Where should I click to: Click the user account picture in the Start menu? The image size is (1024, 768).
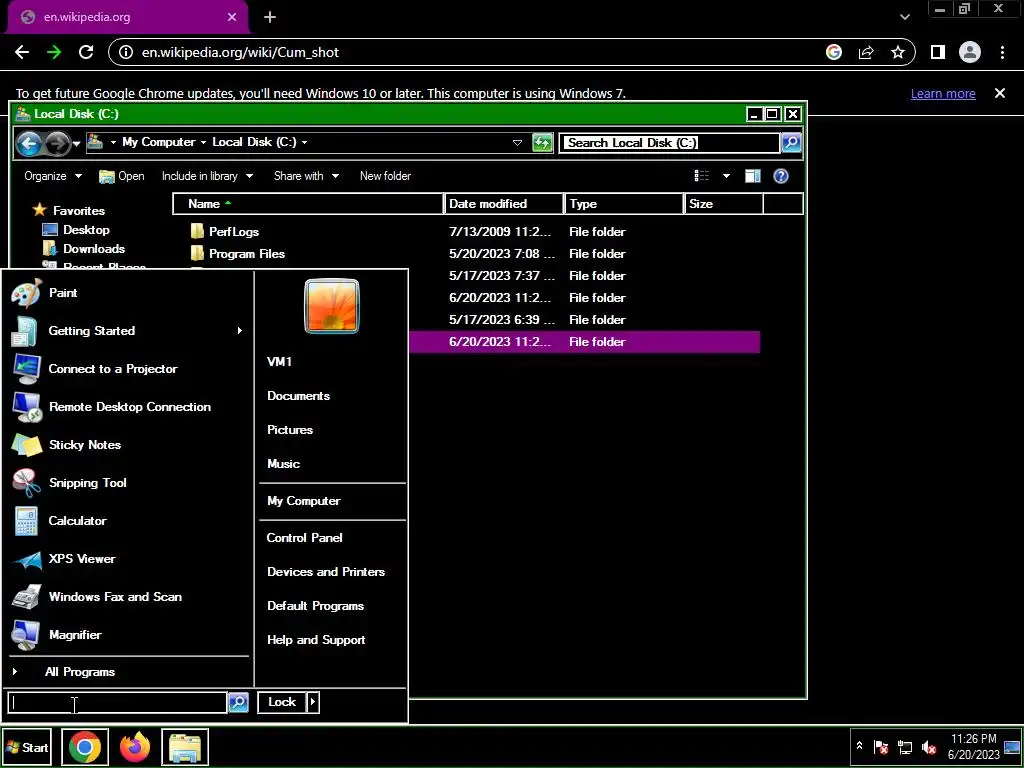tap(332, 306)
